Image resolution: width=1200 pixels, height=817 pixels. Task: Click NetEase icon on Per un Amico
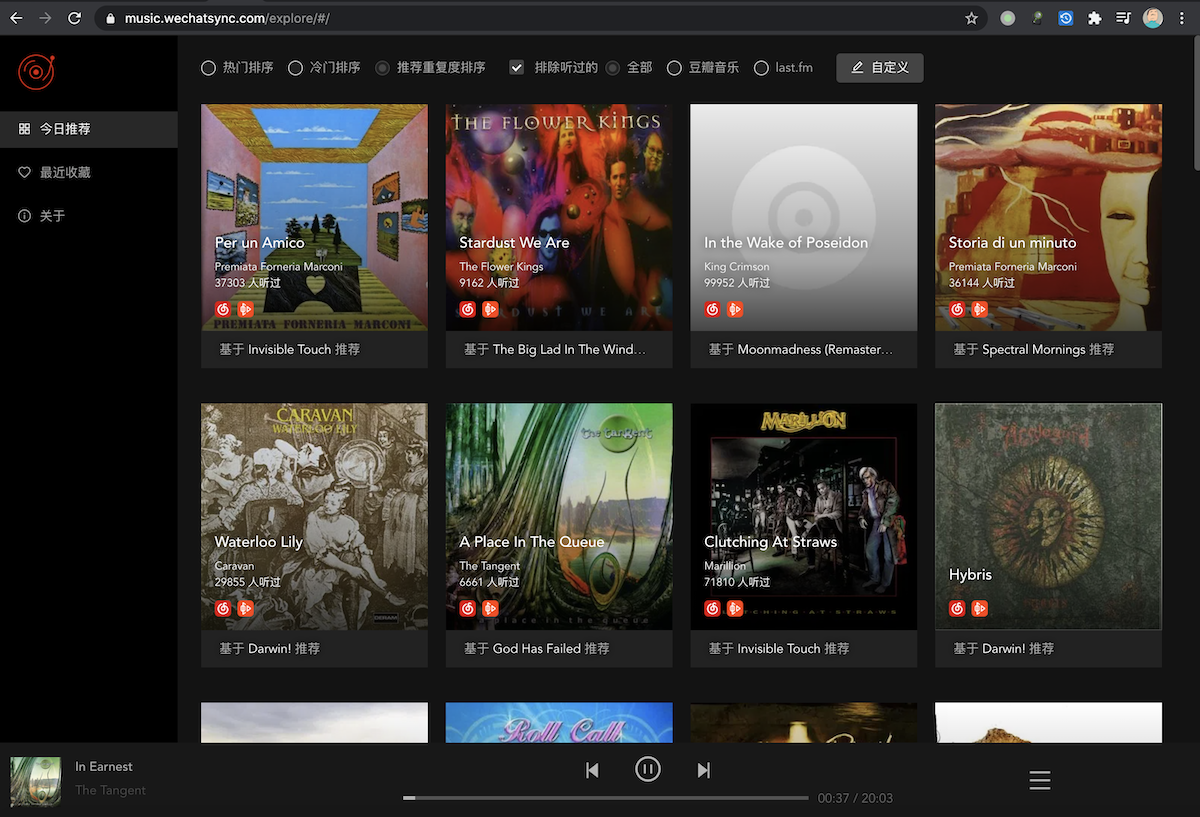(x=223, y=310)
